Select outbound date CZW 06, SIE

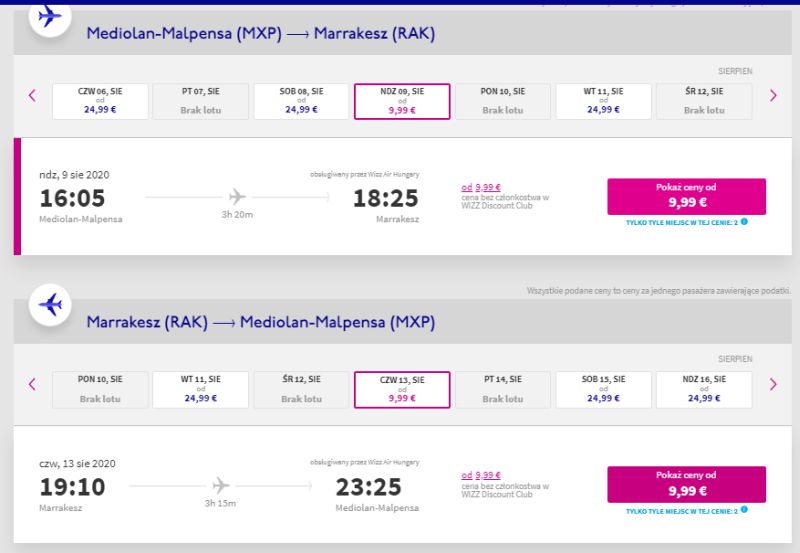[100, 102]
